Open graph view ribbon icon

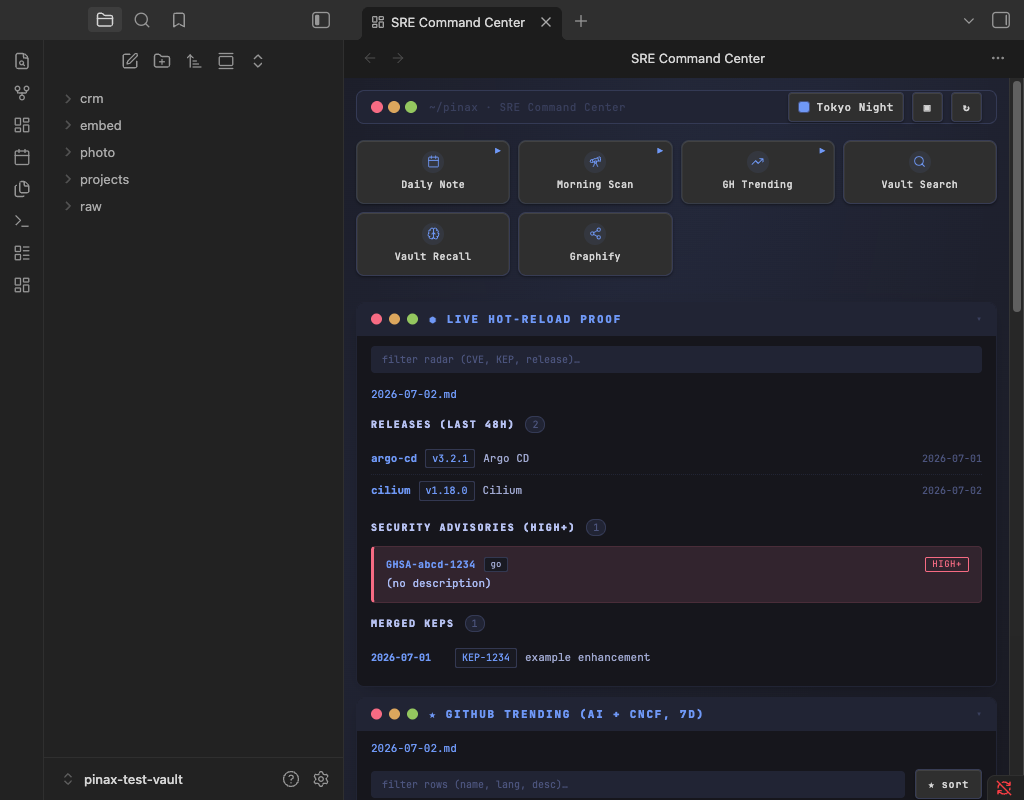22,93
